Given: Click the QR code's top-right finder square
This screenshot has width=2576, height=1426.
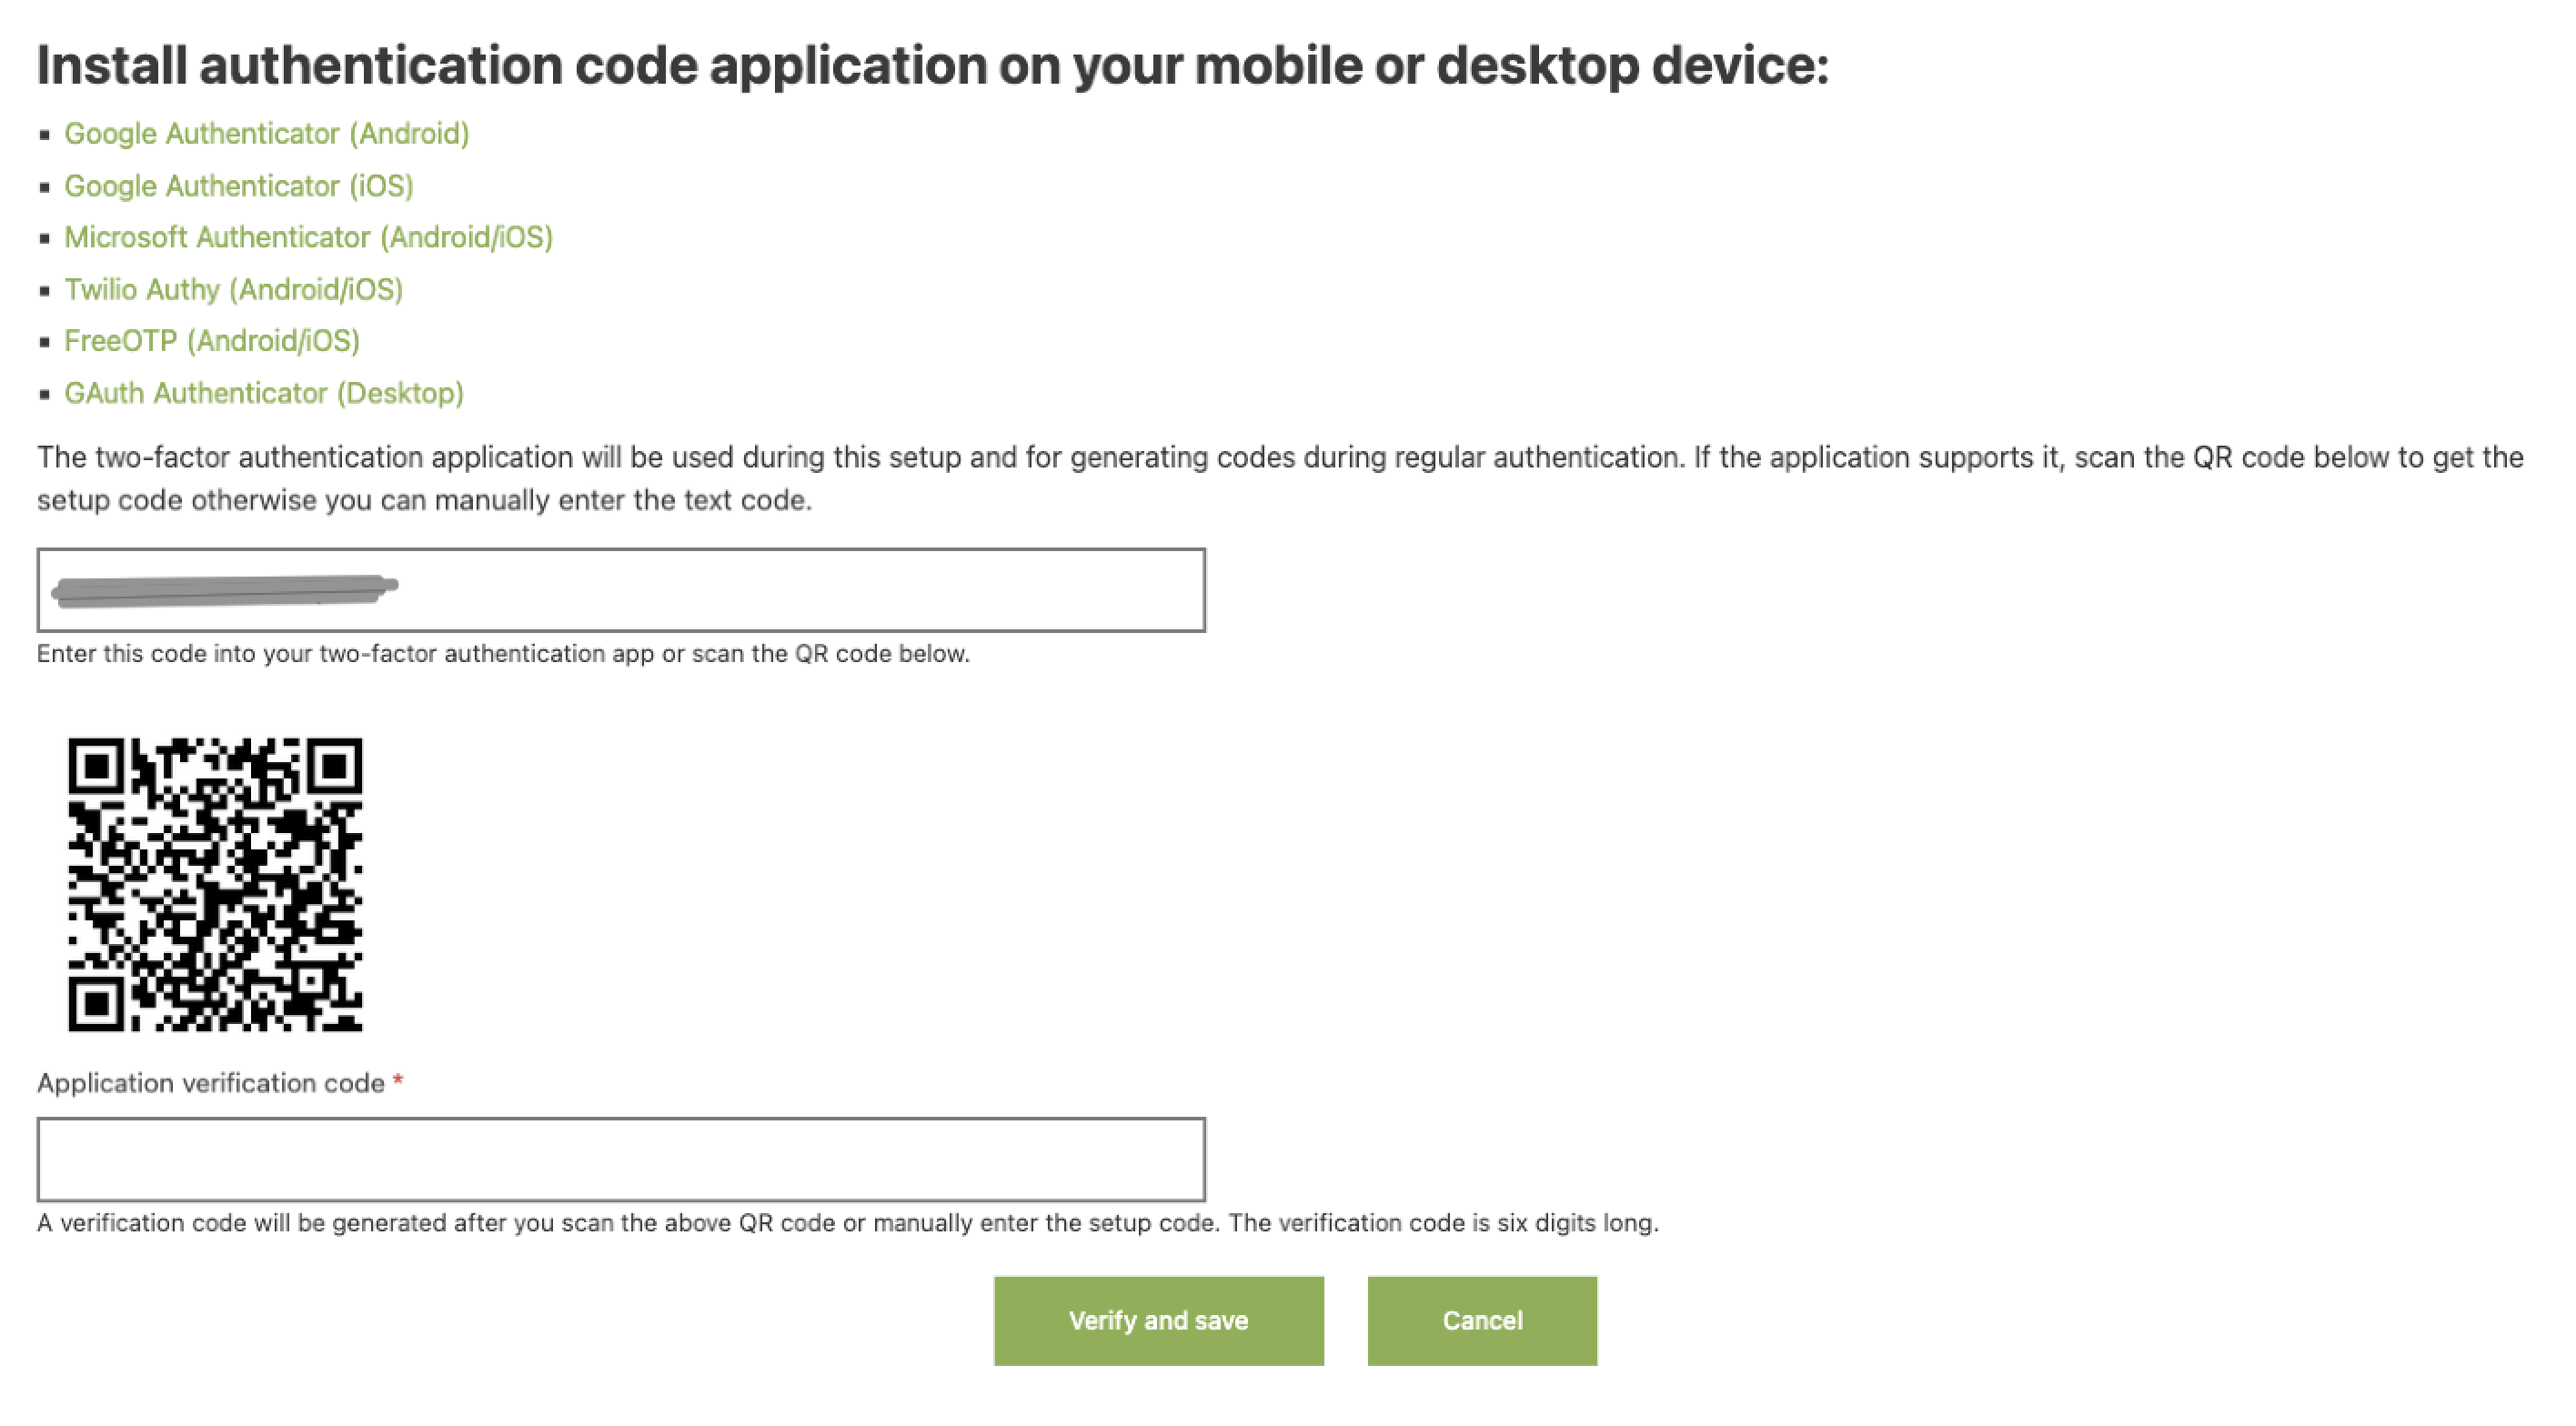Looking at the screenshot, I should click(x=334, y=767).
